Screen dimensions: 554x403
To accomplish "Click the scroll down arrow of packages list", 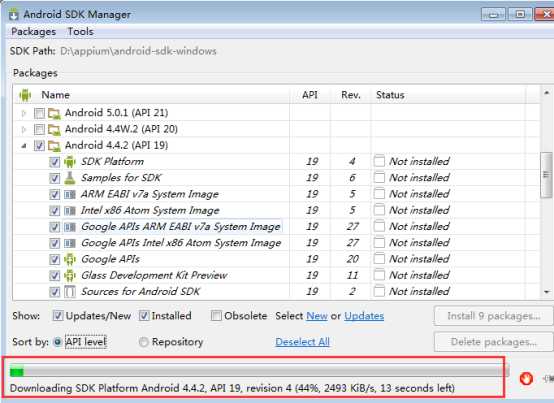I will point(547,292).
